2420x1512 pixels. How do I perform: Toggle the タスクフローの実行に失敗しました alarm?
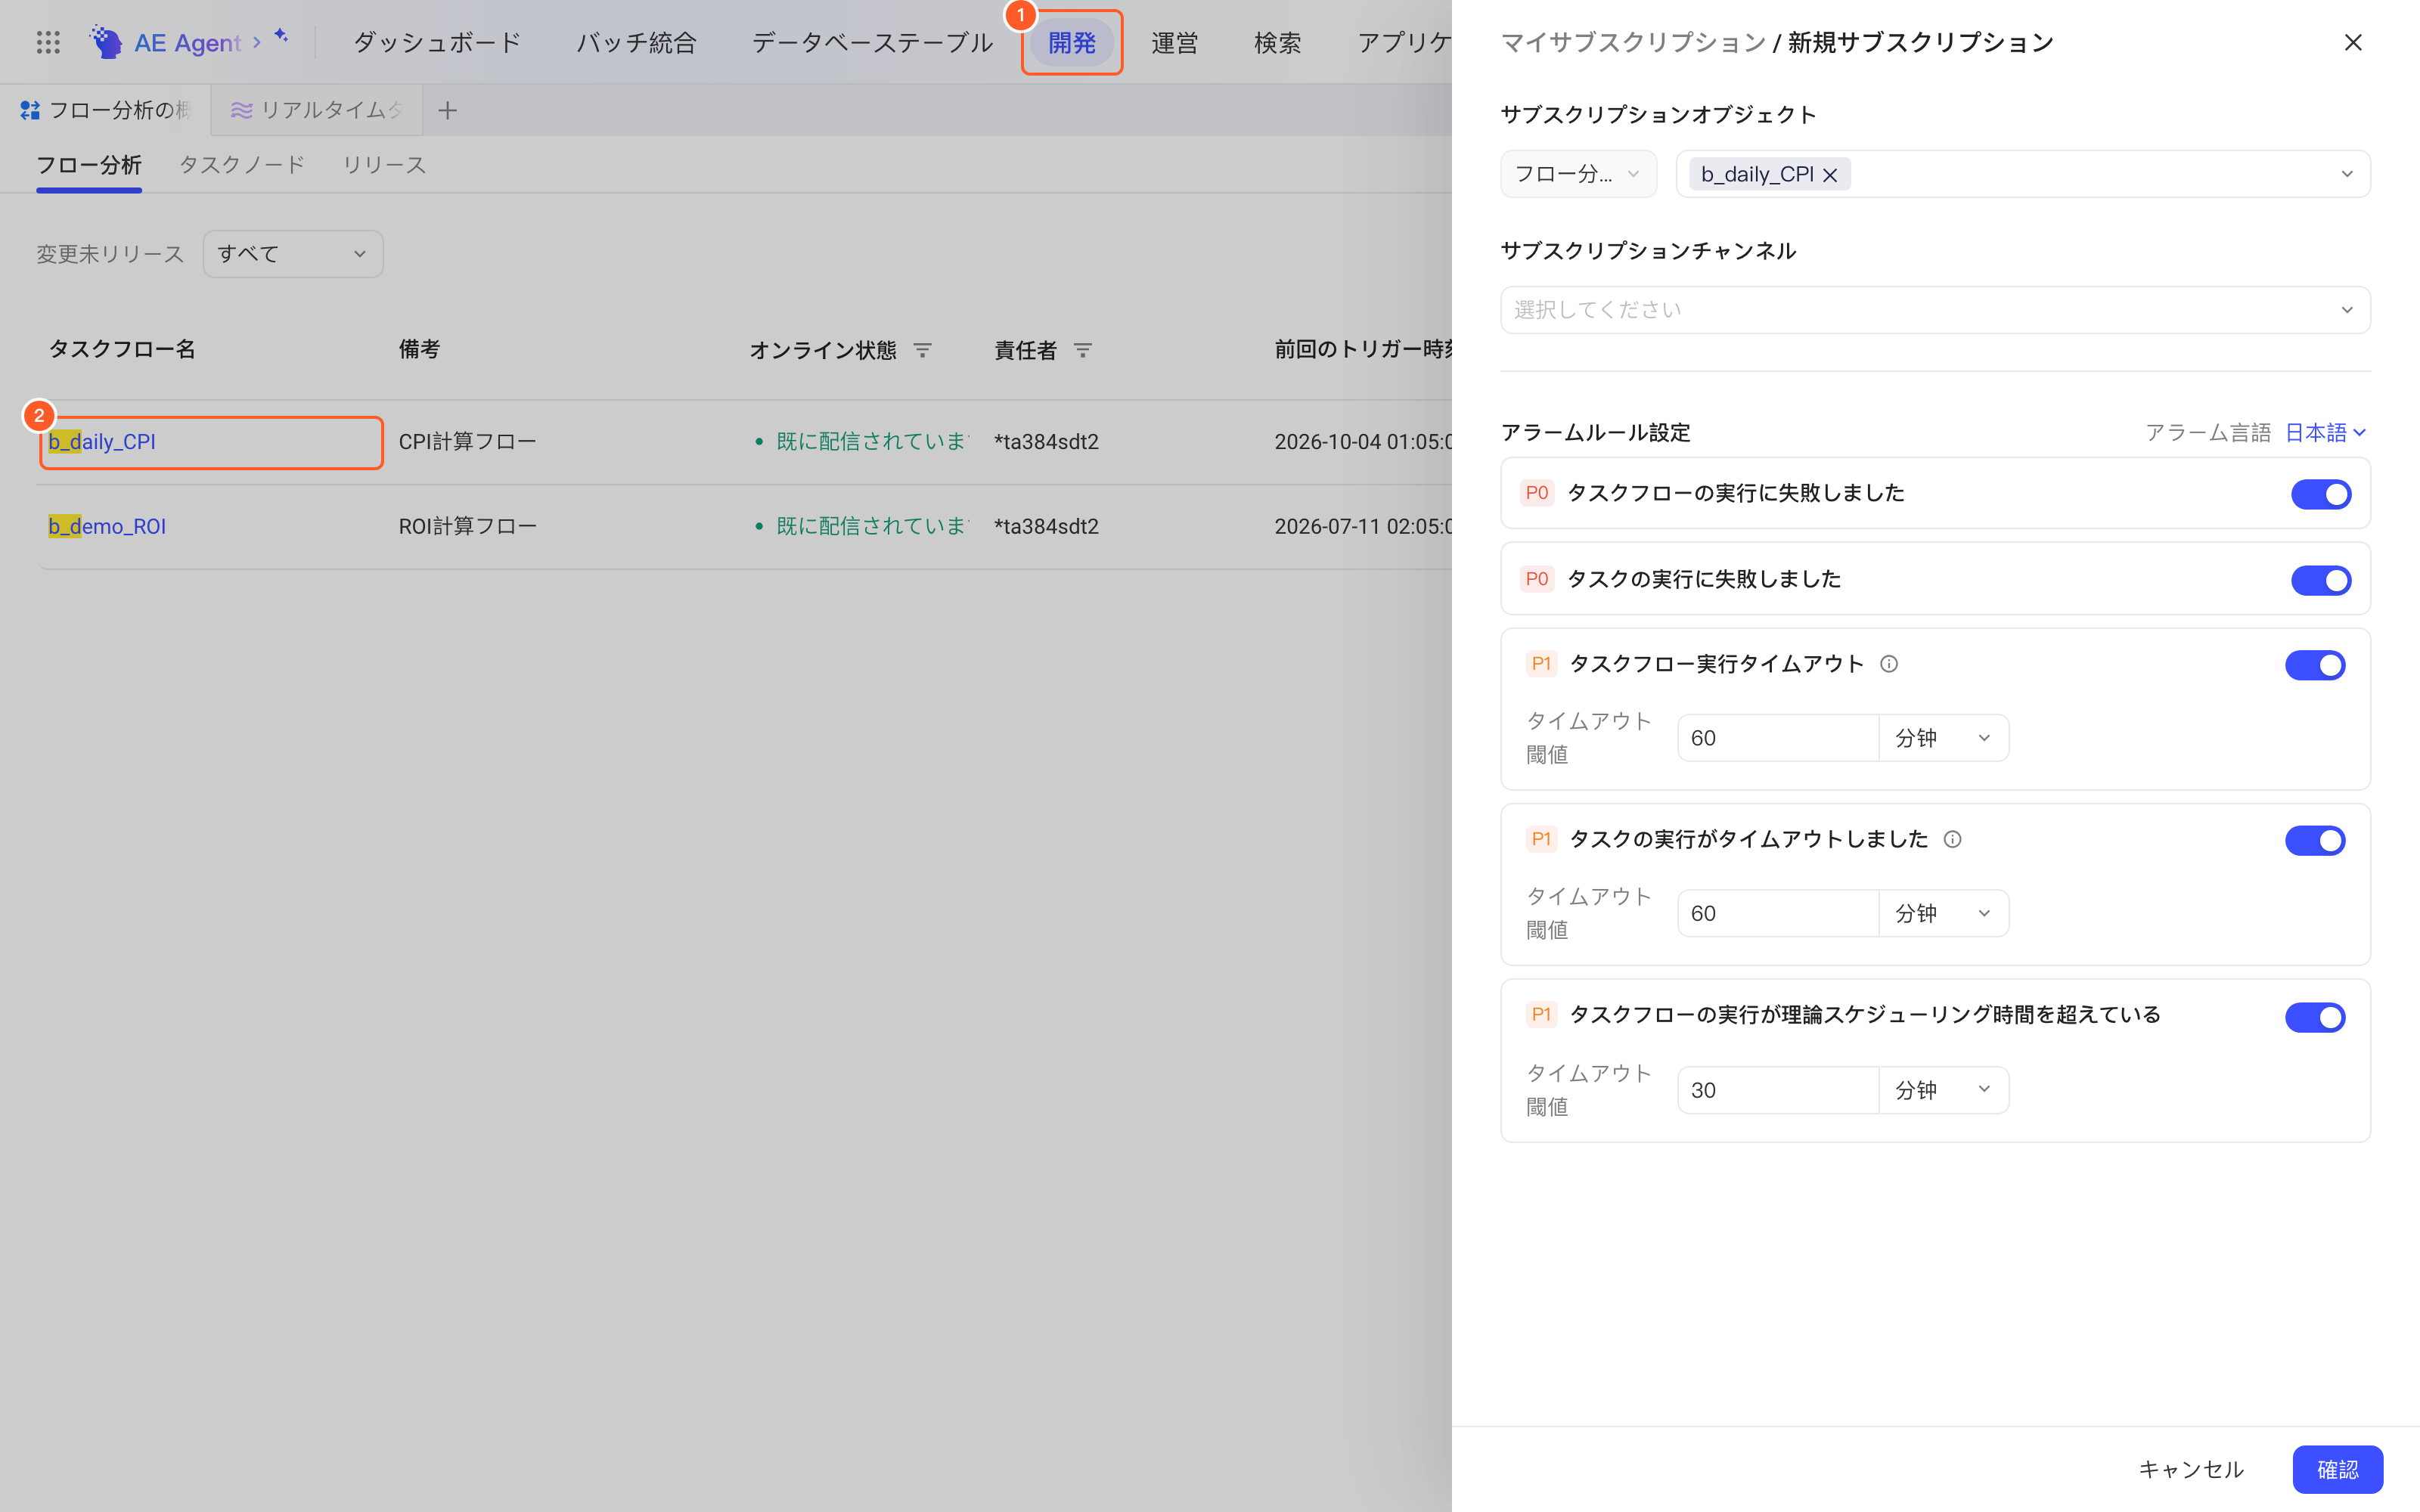2320,494
